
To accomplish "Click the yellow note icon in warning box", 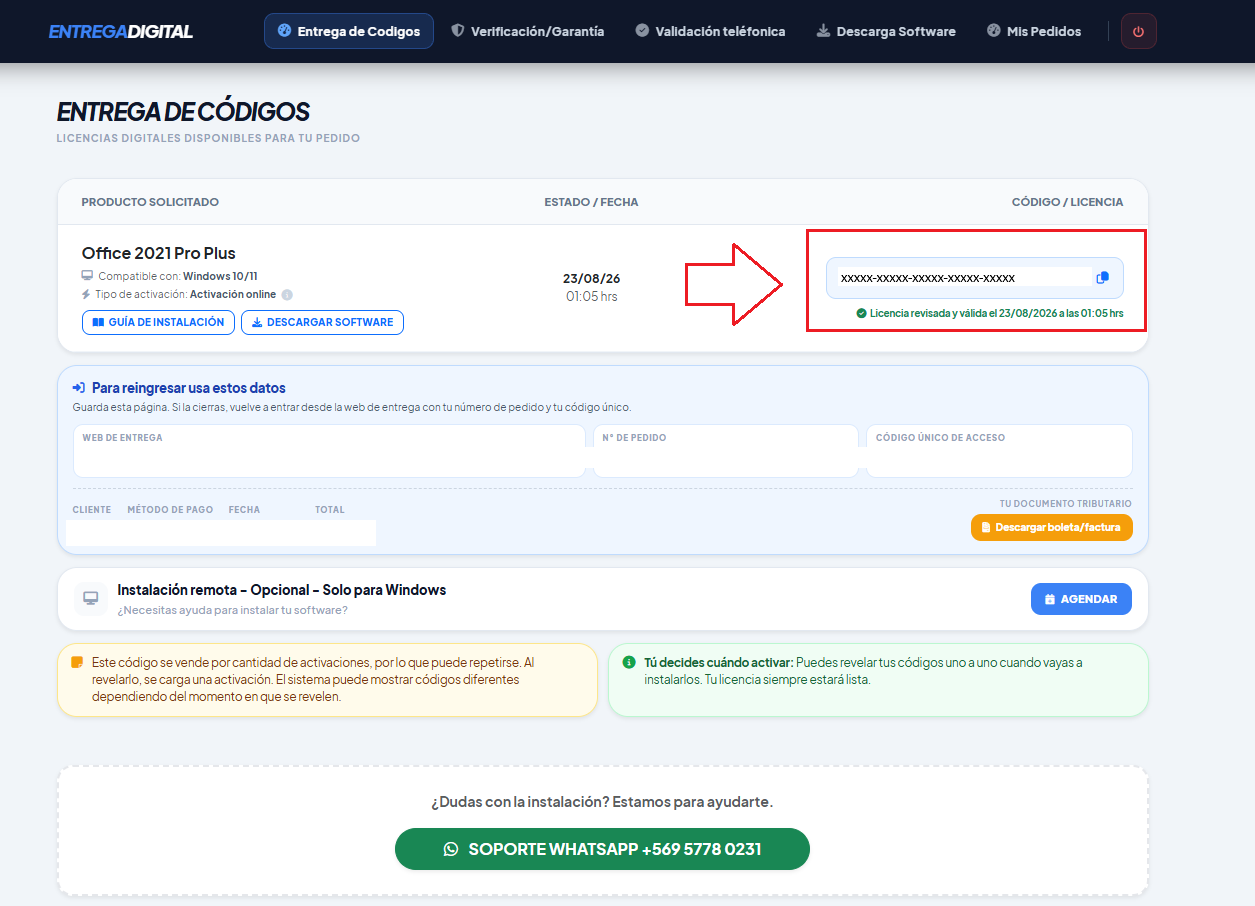I will [77, 662].
